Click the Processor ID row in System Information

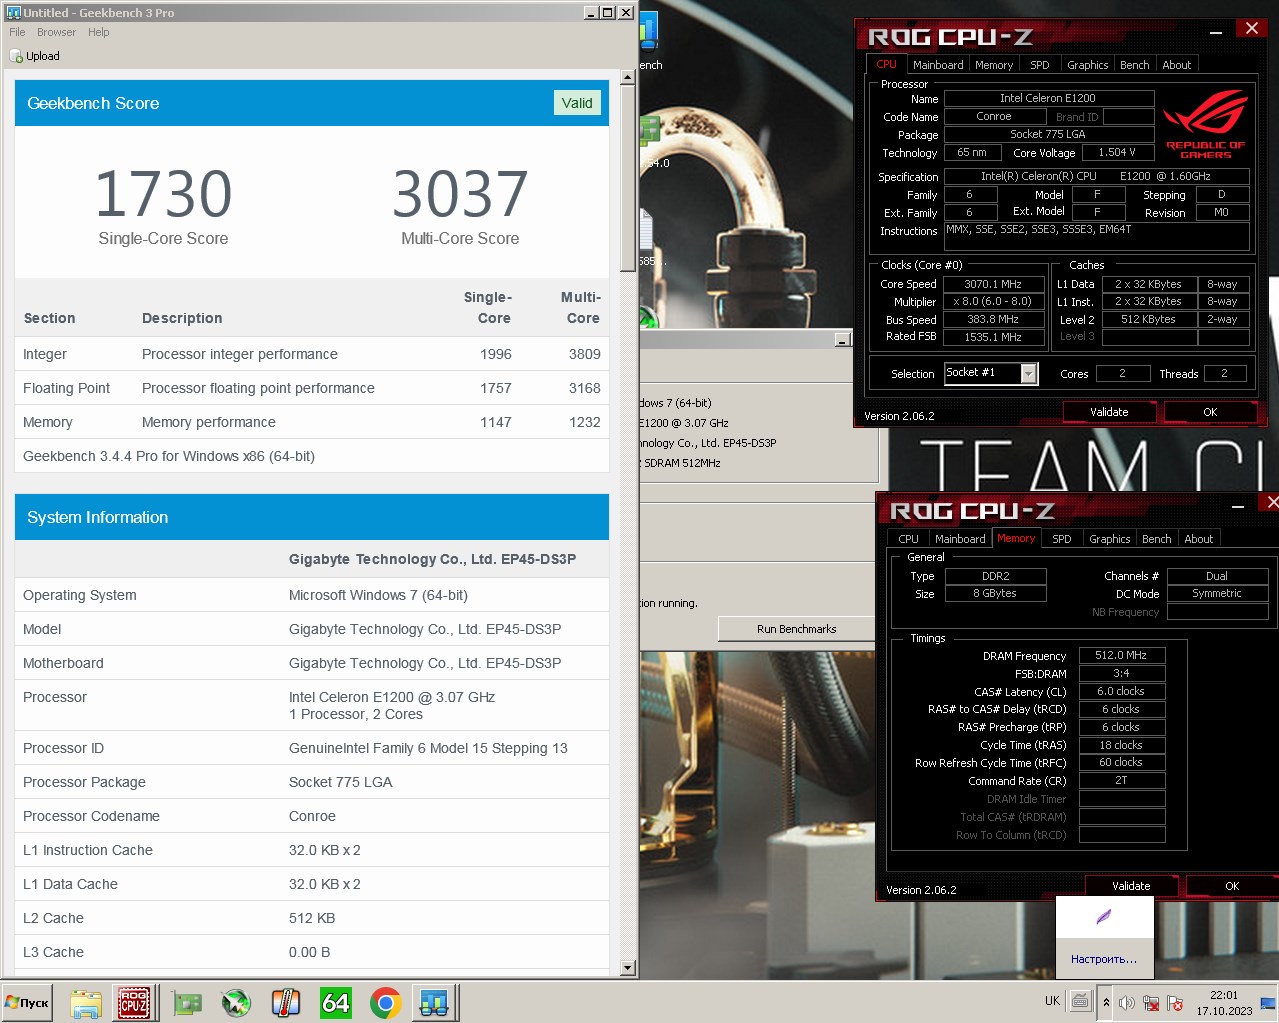click(312, 748)
